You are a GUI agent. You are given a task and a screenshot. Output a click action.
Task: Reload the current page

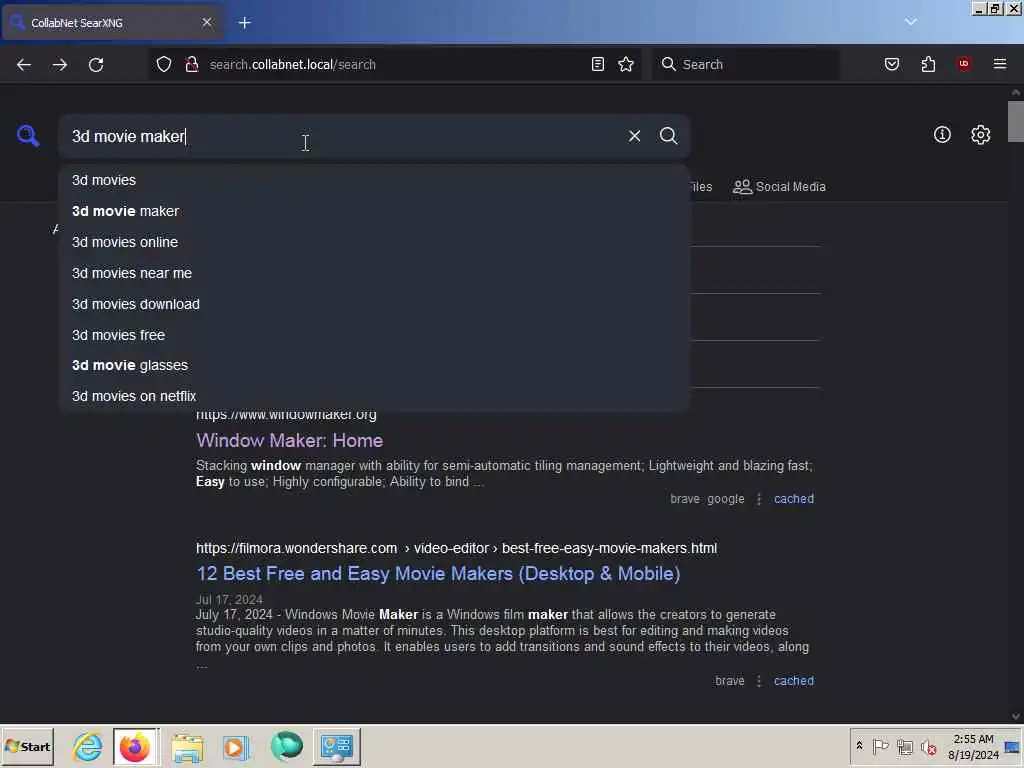96,65
